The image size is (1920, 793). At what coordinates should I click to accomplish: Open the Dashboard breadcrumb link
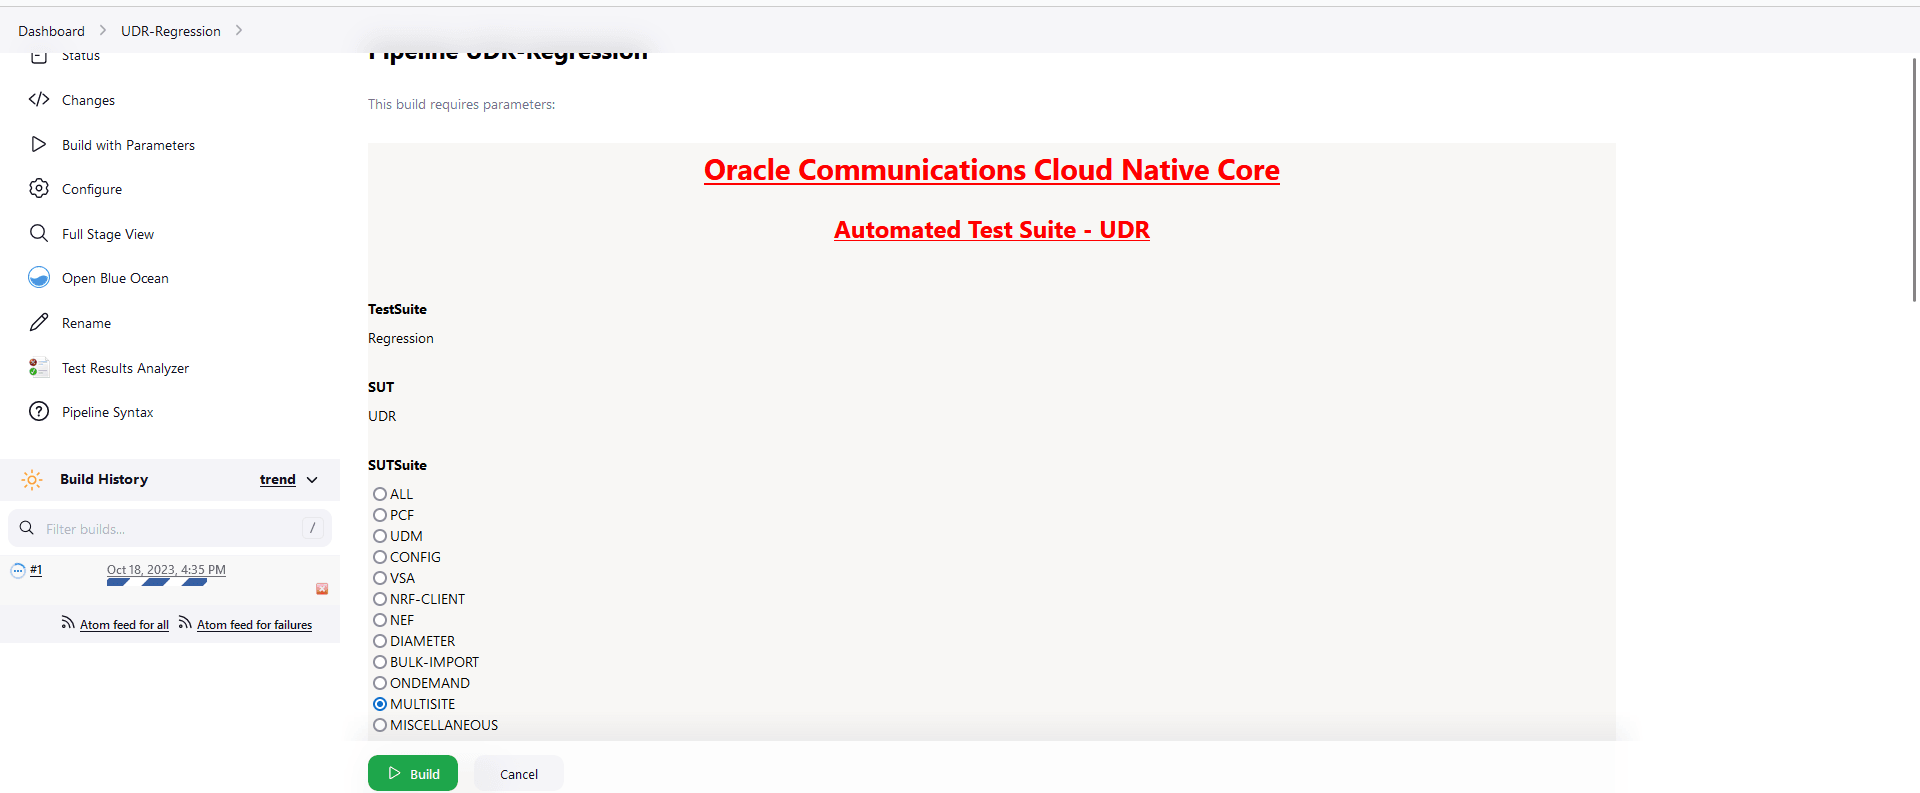coord(51,31)
